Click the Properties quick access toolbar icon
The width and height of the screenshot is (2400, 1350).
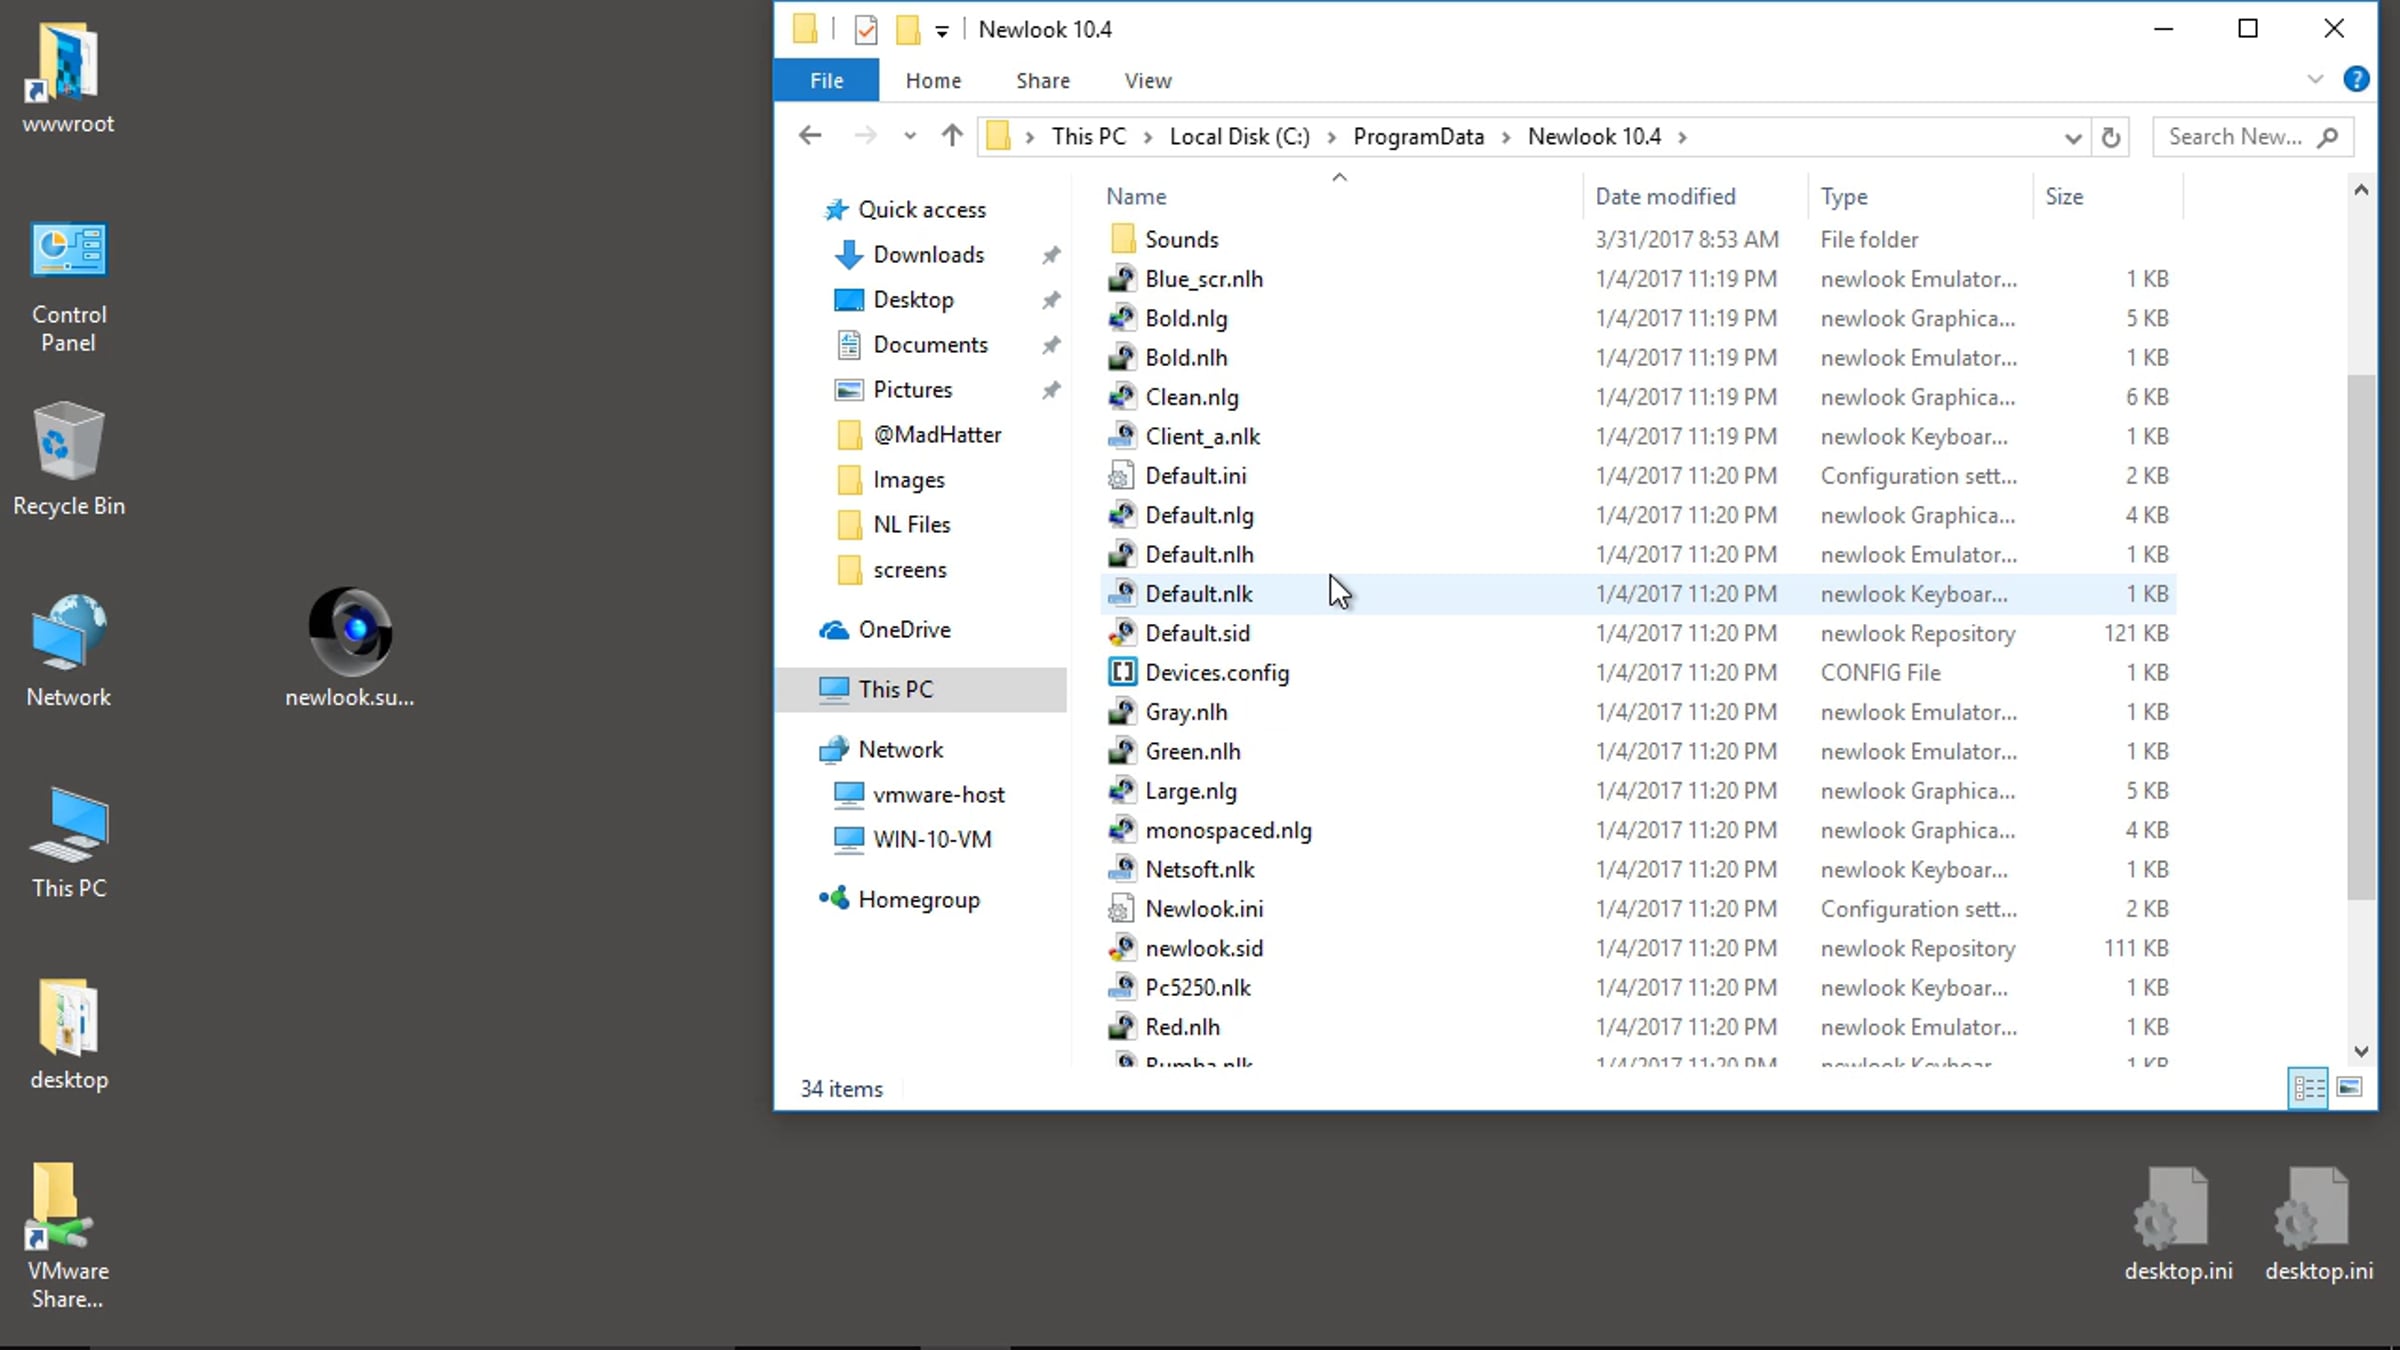click(x=866, y=30)
